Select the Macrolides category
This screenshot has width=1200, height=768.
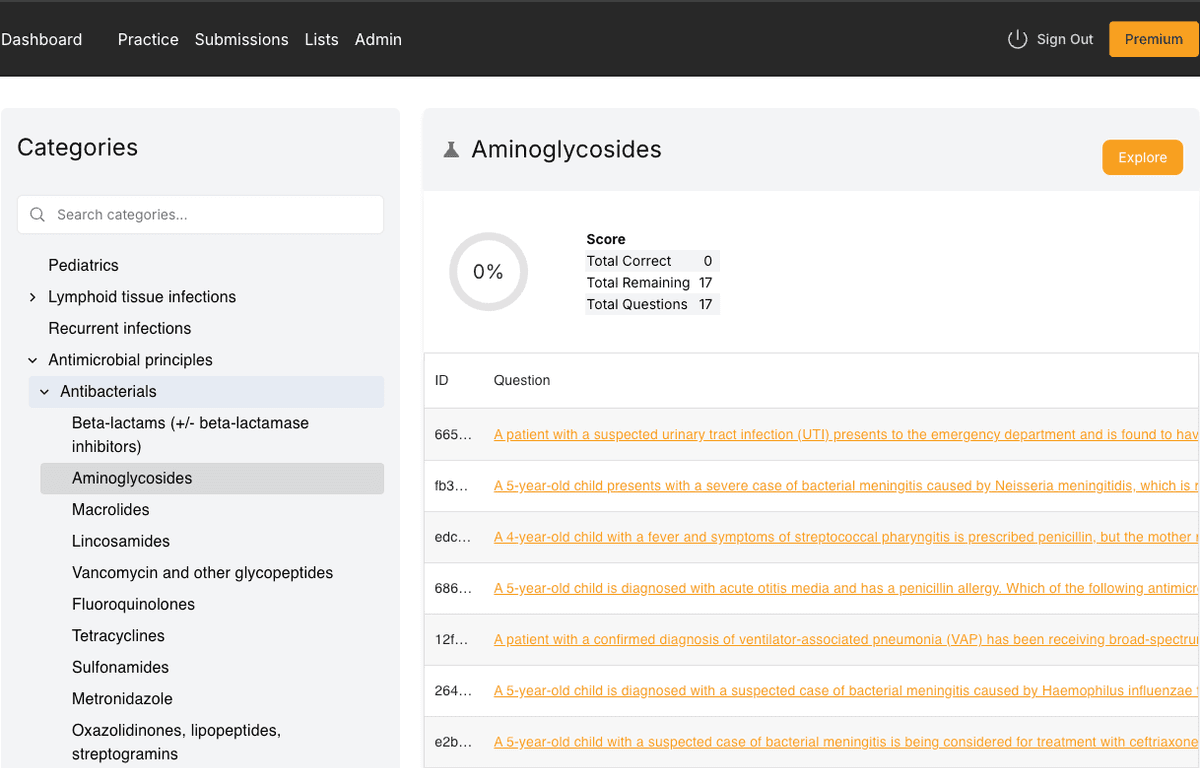(110, 510)
